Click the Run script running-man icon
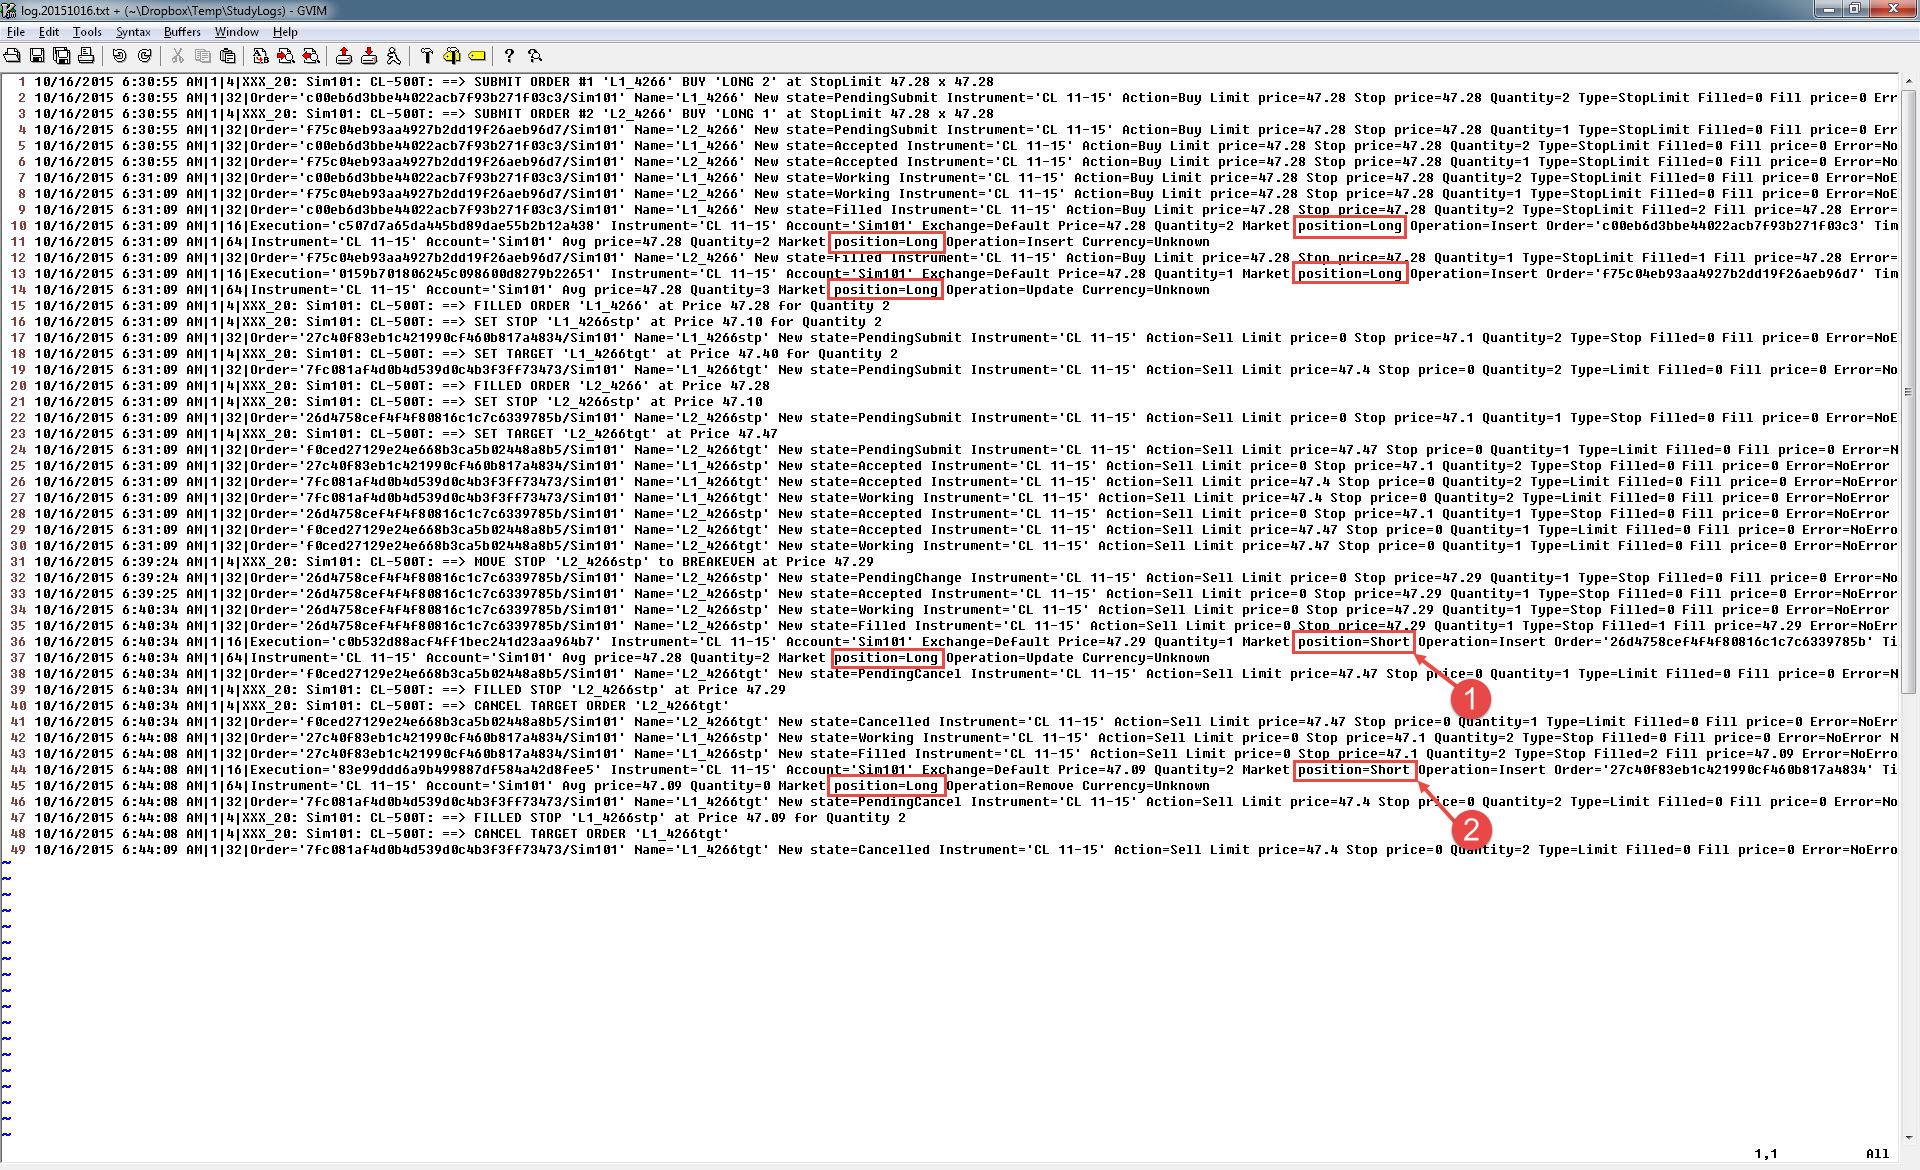Image resolution: width=1920 pixels, height=1170 pixels. tap(393, 56)
